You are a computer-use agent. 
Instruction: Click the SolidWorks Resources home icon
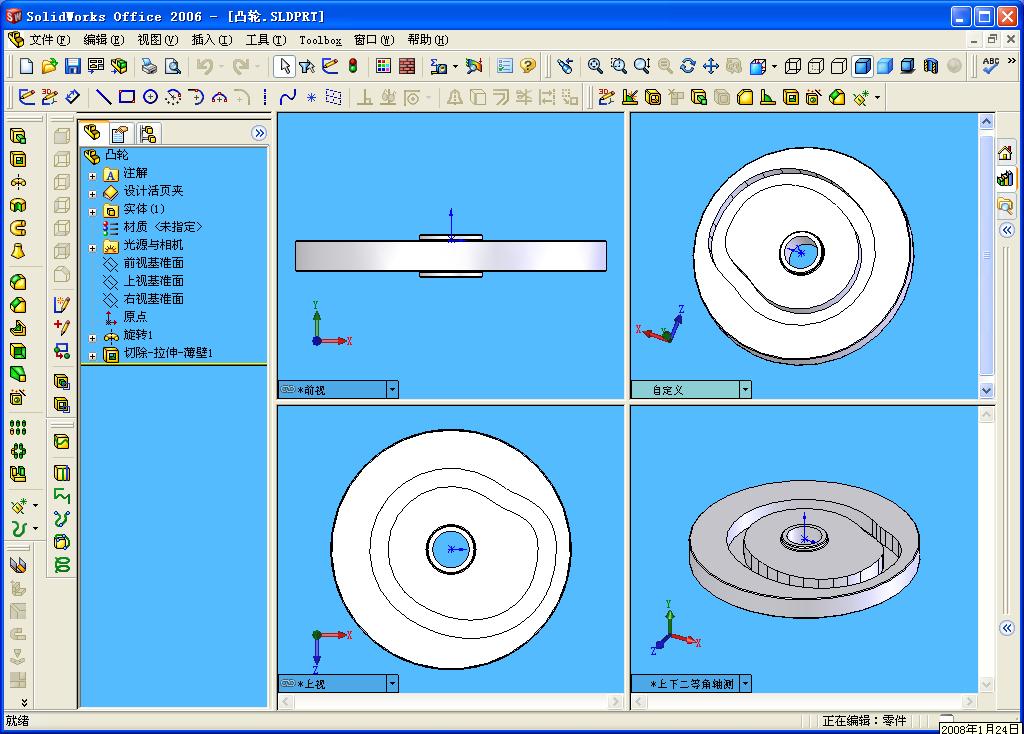[x=1005, y=153]
